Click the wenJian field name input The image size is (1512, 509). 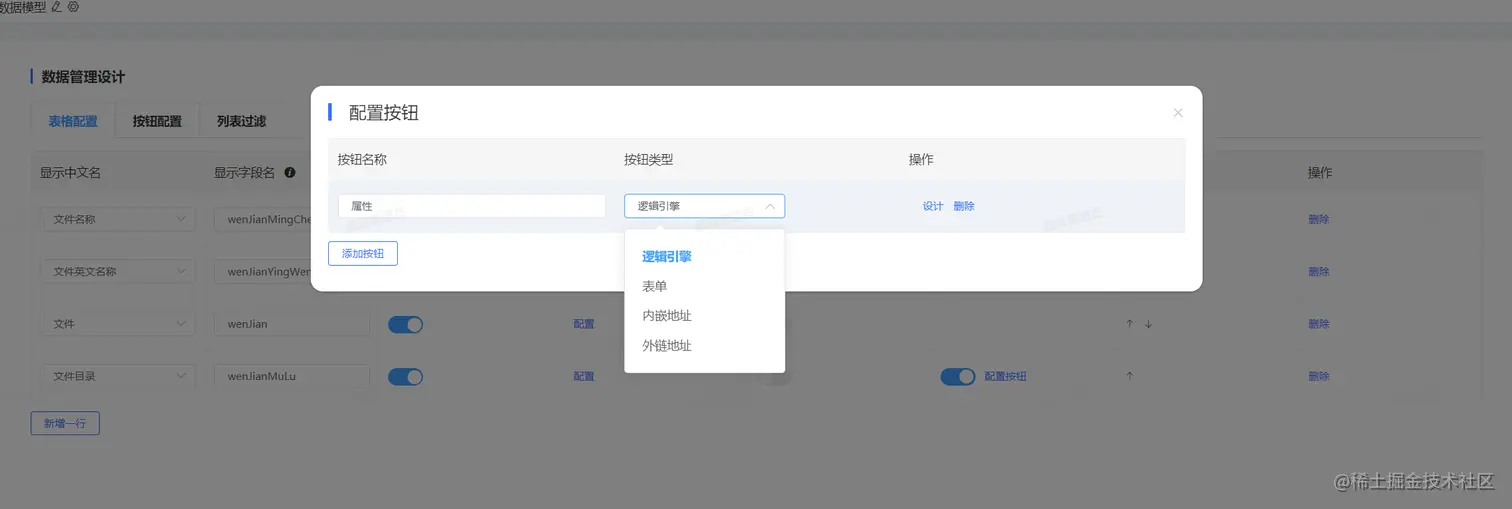pyautogui.click(x=292, y=324)
